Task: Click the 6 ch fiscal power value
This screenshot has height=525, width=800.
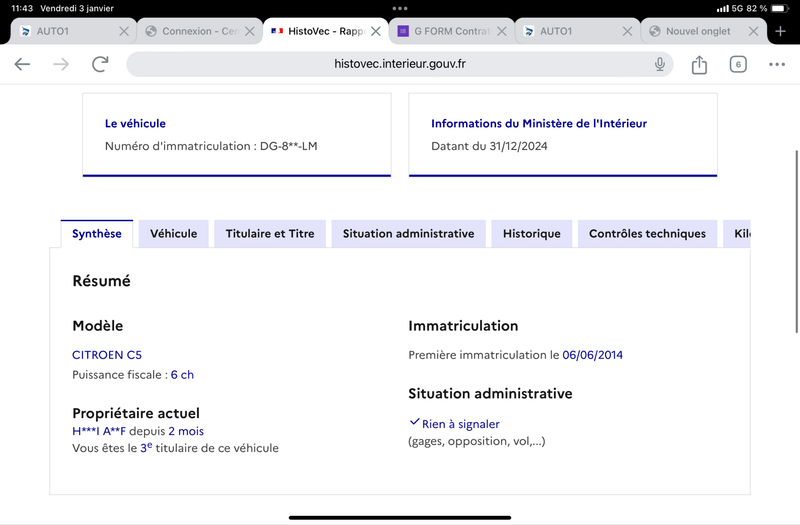Action: (182, 374)
